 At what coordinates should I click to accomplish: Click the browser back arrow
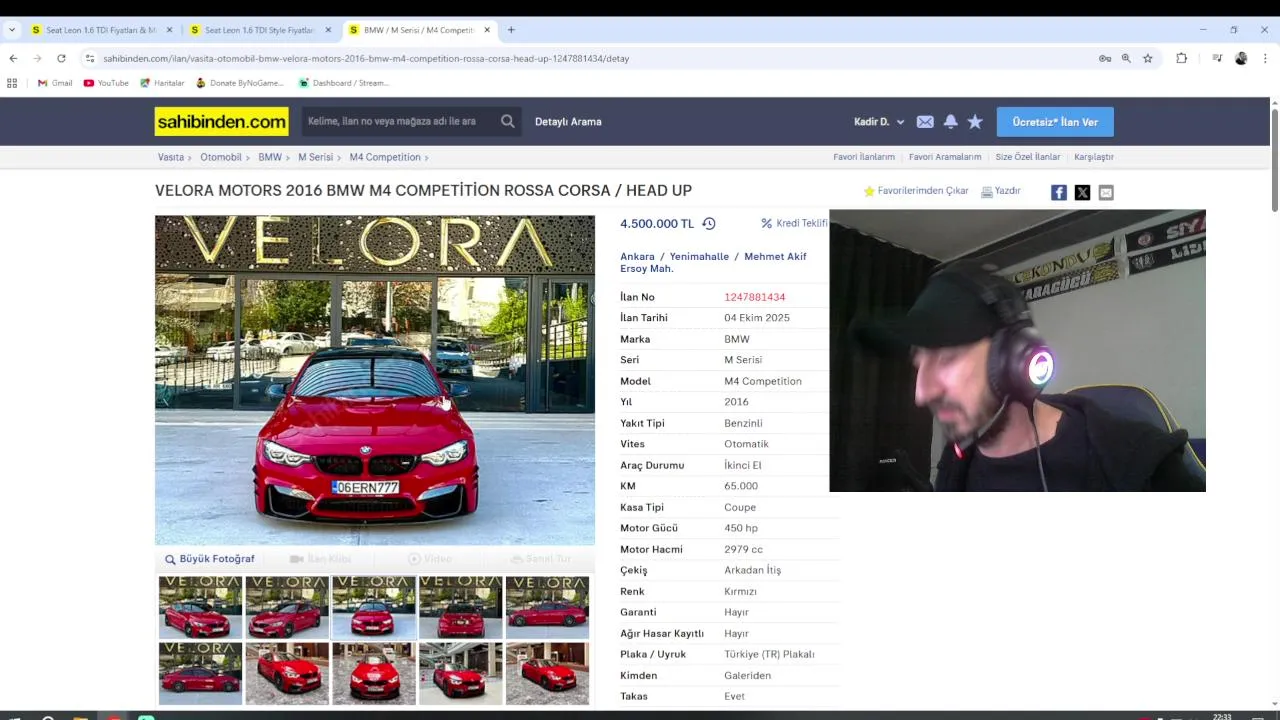tap(13, 58)
